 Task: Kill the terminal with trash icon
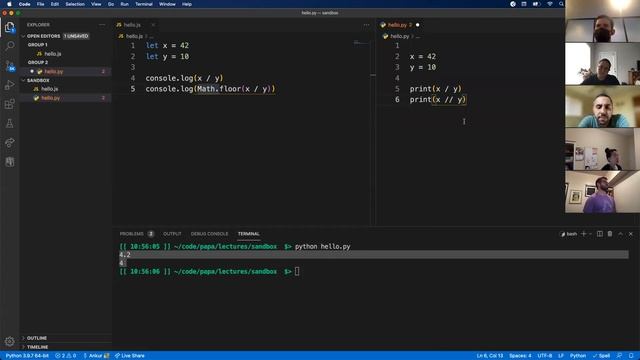610,234
